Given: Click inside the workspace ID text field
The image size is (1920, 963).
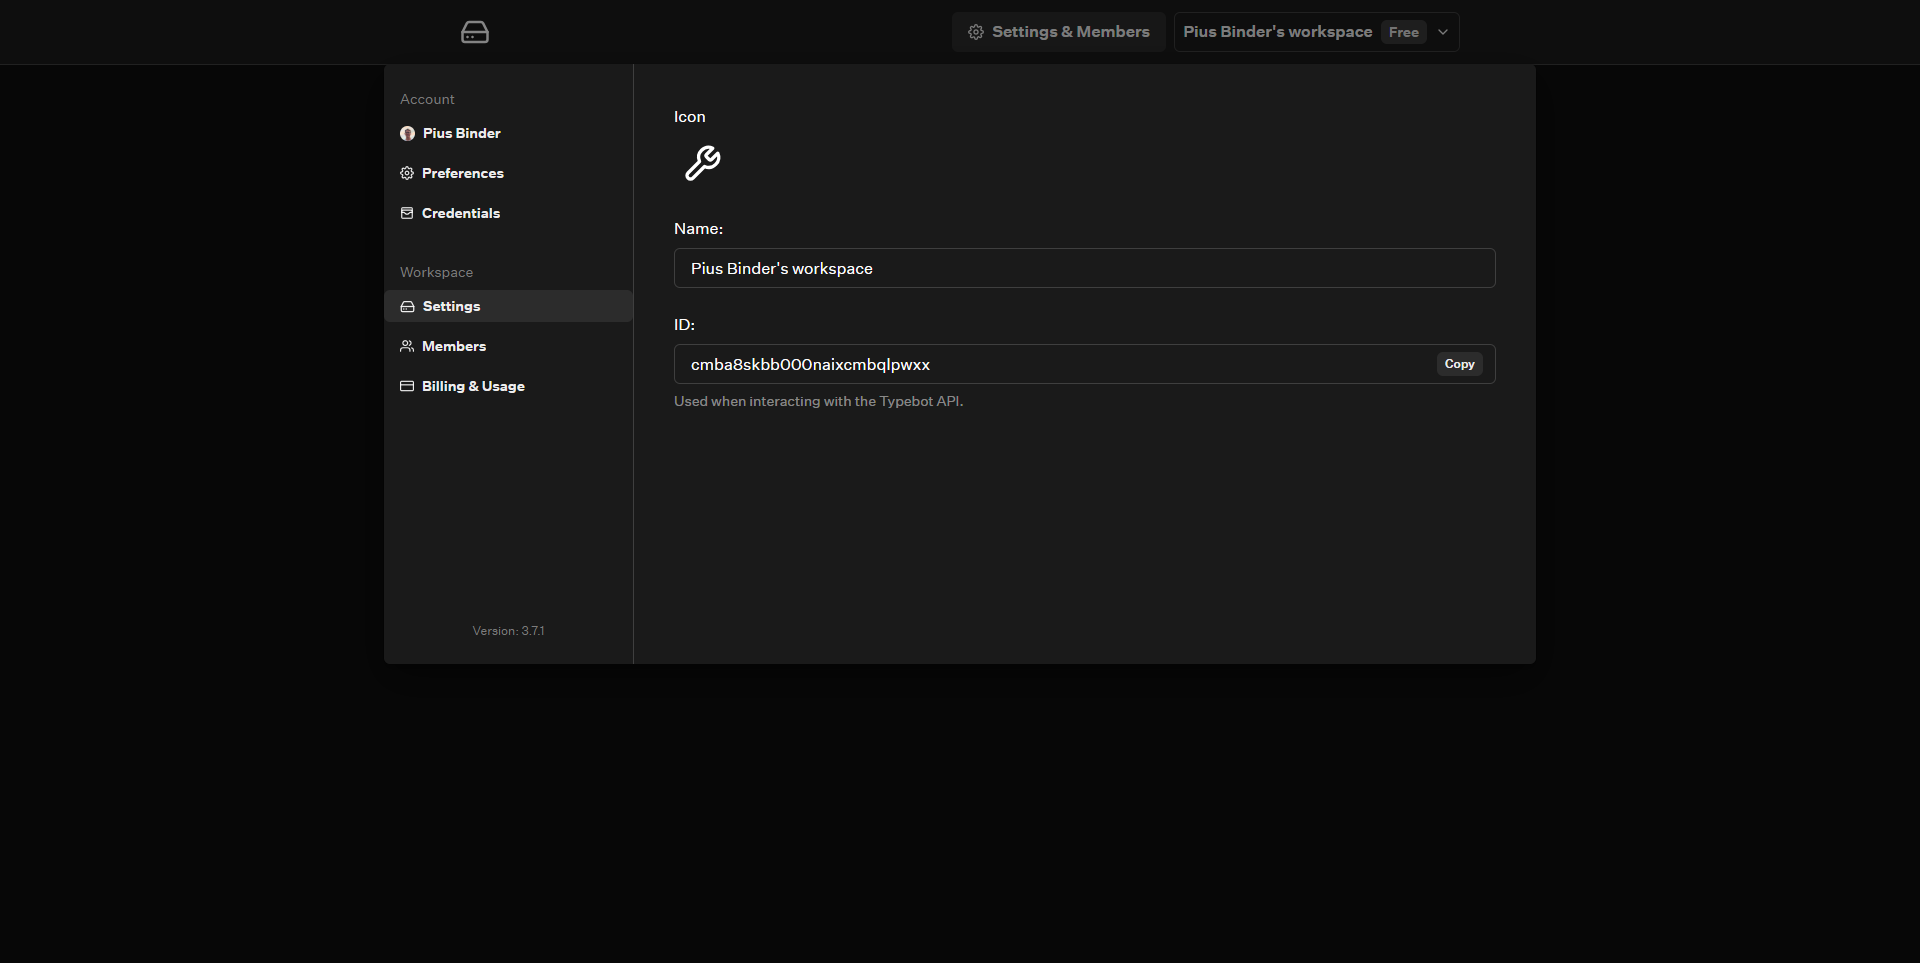Looking at the screenshot, I should [x=1050, y=364].
